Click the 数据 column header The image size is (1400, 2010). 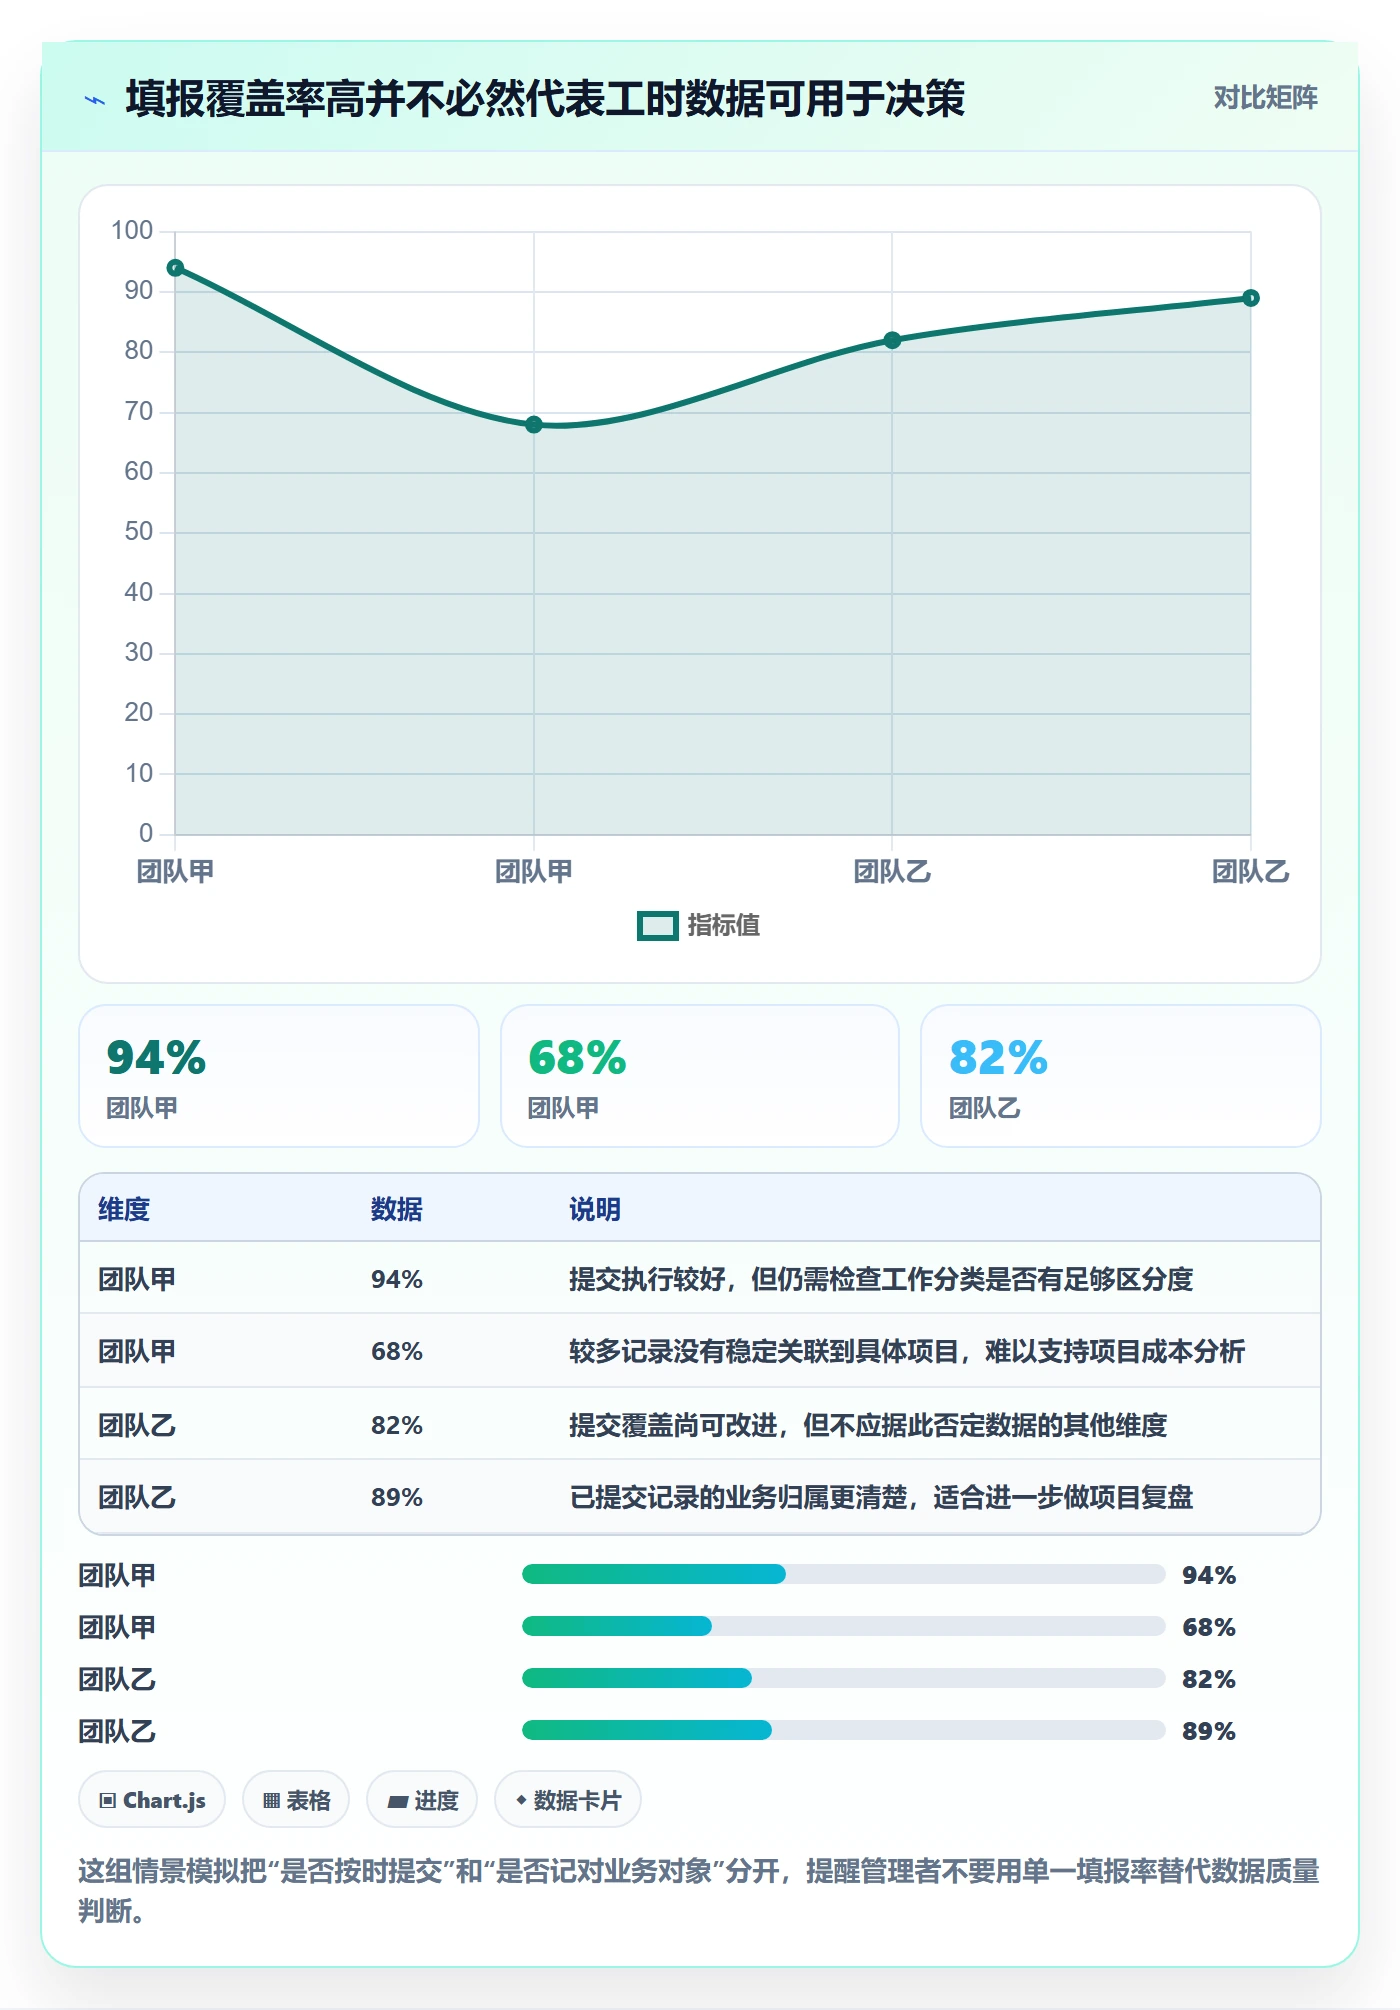(x=397, y=1209)
